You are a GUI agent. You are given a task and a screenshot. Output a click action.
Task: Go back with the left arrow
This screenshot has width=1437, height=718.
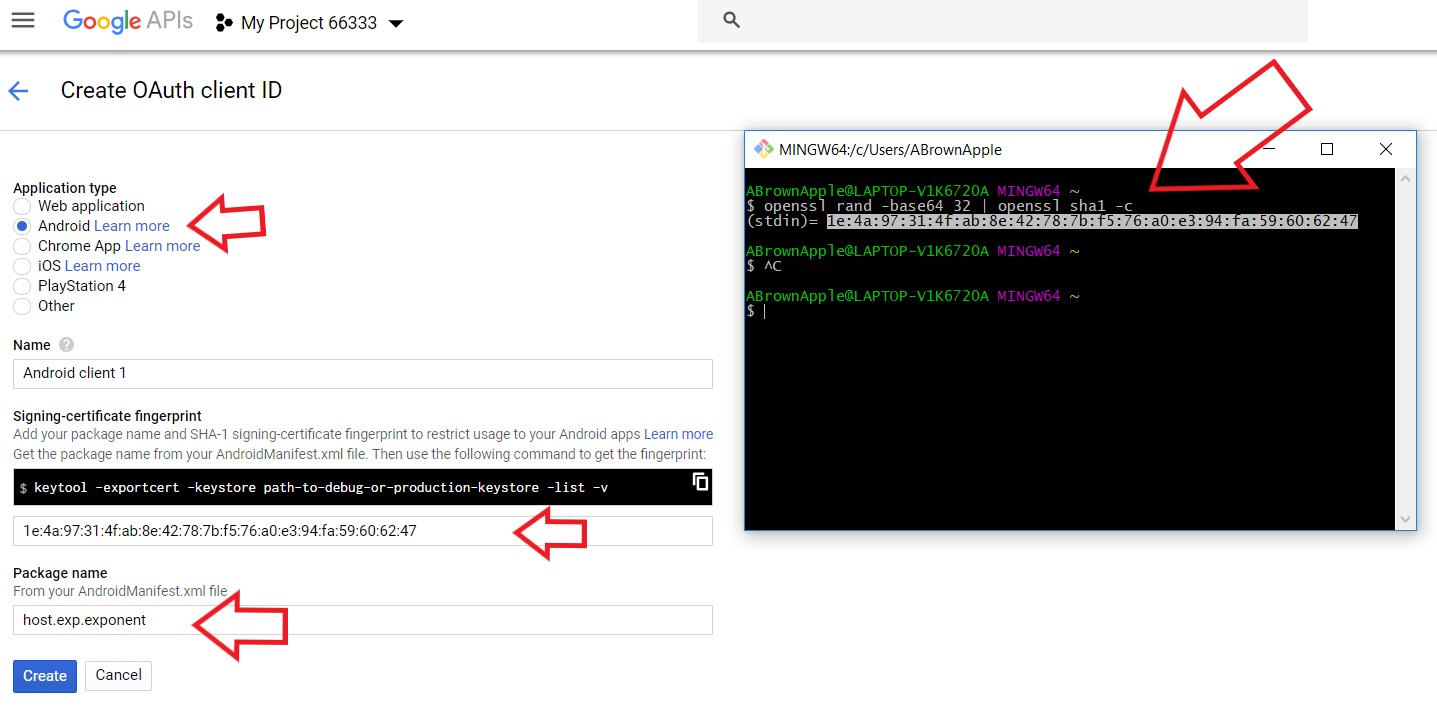pos(18,91)
